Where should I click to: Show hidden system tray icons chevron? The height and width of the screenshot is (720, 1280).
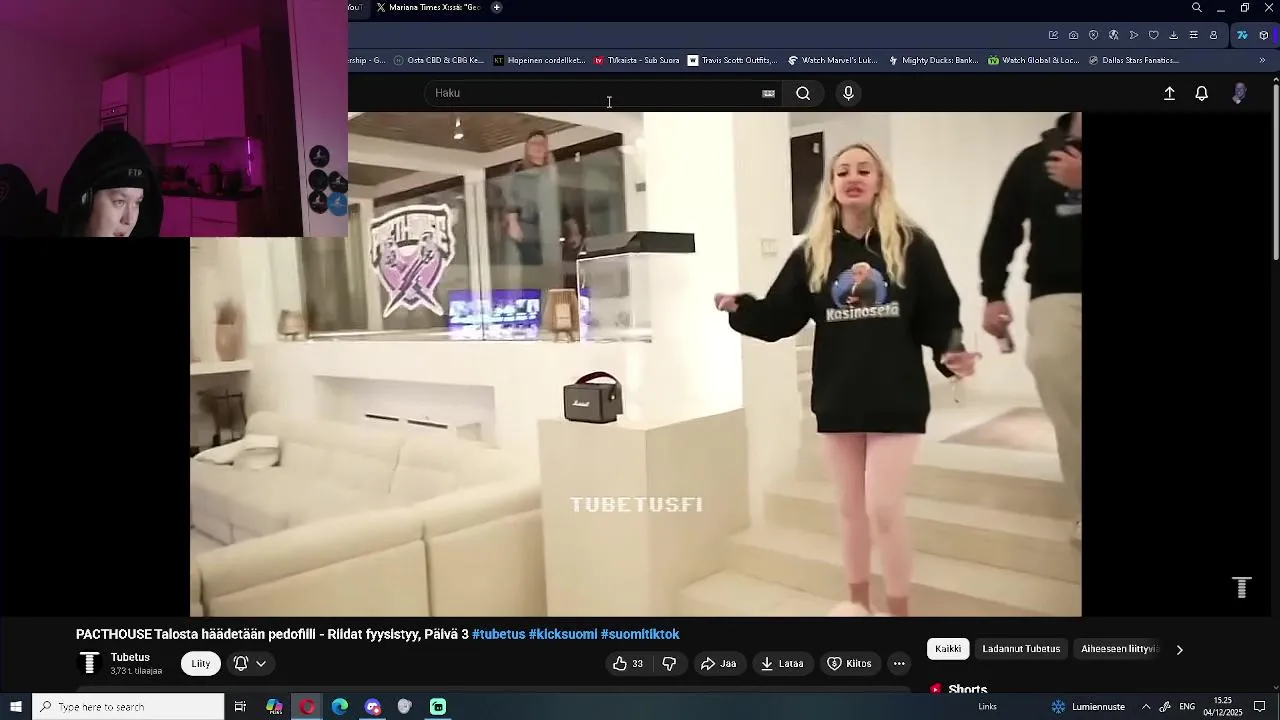1146,707
